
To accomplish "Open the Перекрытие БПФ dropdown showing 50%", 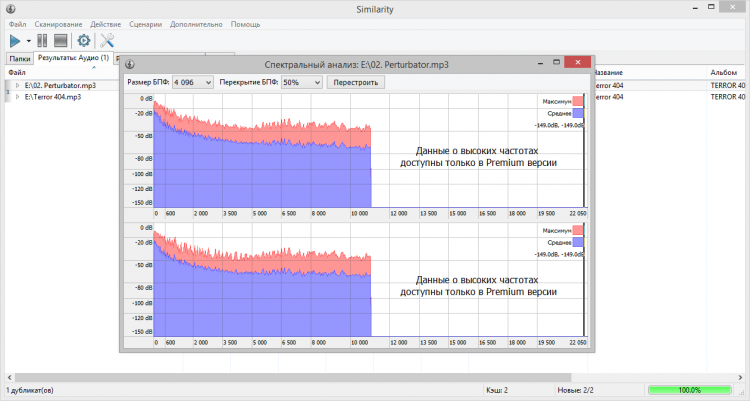I will 301,82.
